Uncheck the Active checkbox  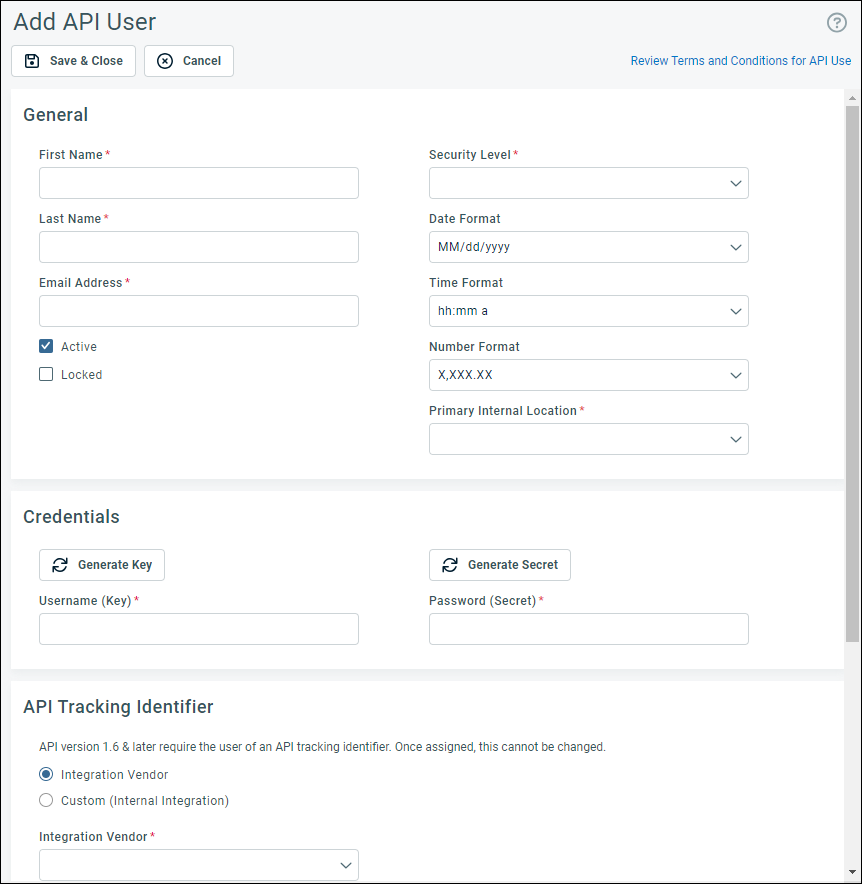46,347
